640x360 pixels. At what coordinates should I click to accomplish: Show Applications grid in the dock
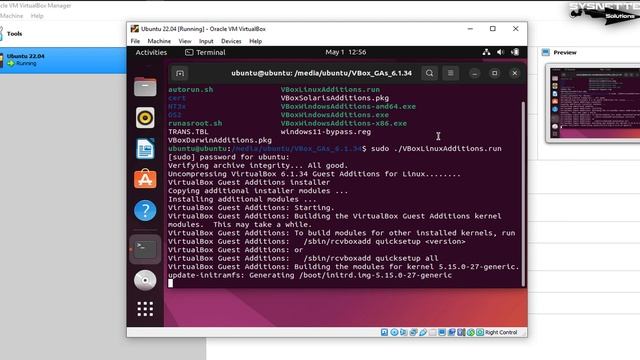(x=145, y=309)
